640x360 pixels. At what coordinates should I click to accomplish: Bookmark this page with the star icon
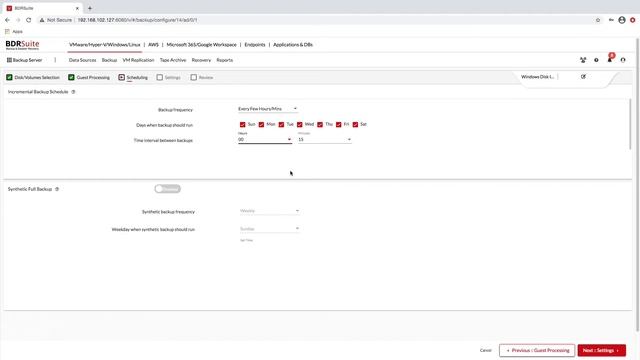[x=598, y=20]
